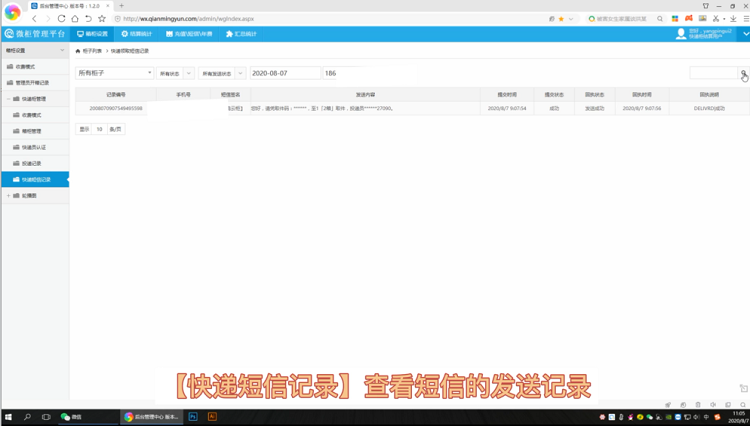Open Task View on the taskbar
This screenshot has height=426, width=750.
pyautogui.click(x=46, y=417)
